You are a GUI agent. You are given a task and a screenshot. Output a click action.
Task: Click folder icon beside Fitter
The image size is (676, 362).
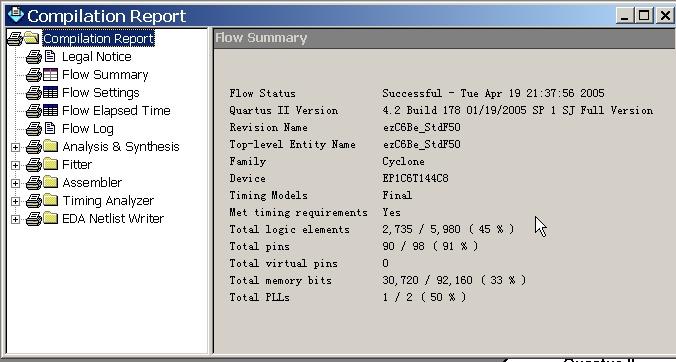click(x=51, y=165)
